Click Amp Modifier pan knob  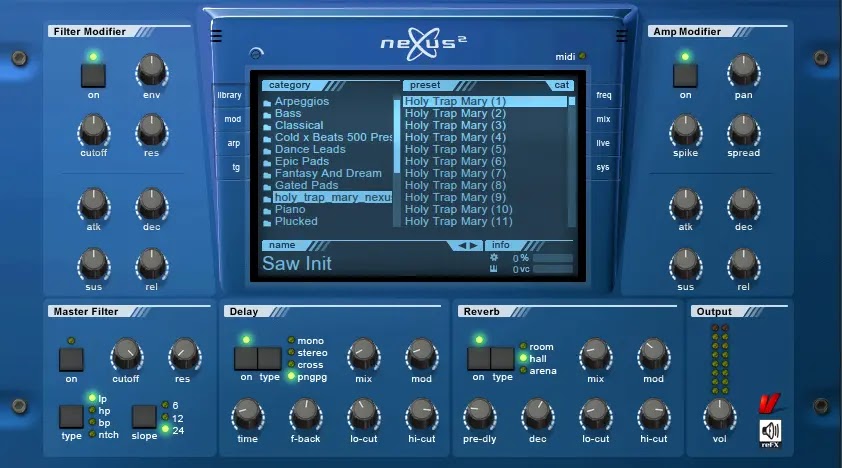743,71
